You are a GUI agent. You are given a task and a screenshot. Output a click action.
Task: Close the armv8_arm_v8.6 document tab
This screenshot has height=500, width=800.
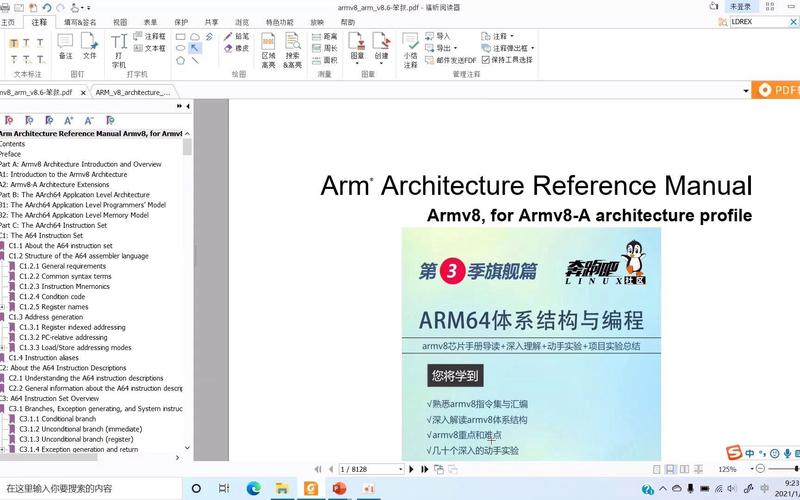(x=83, y=93)
